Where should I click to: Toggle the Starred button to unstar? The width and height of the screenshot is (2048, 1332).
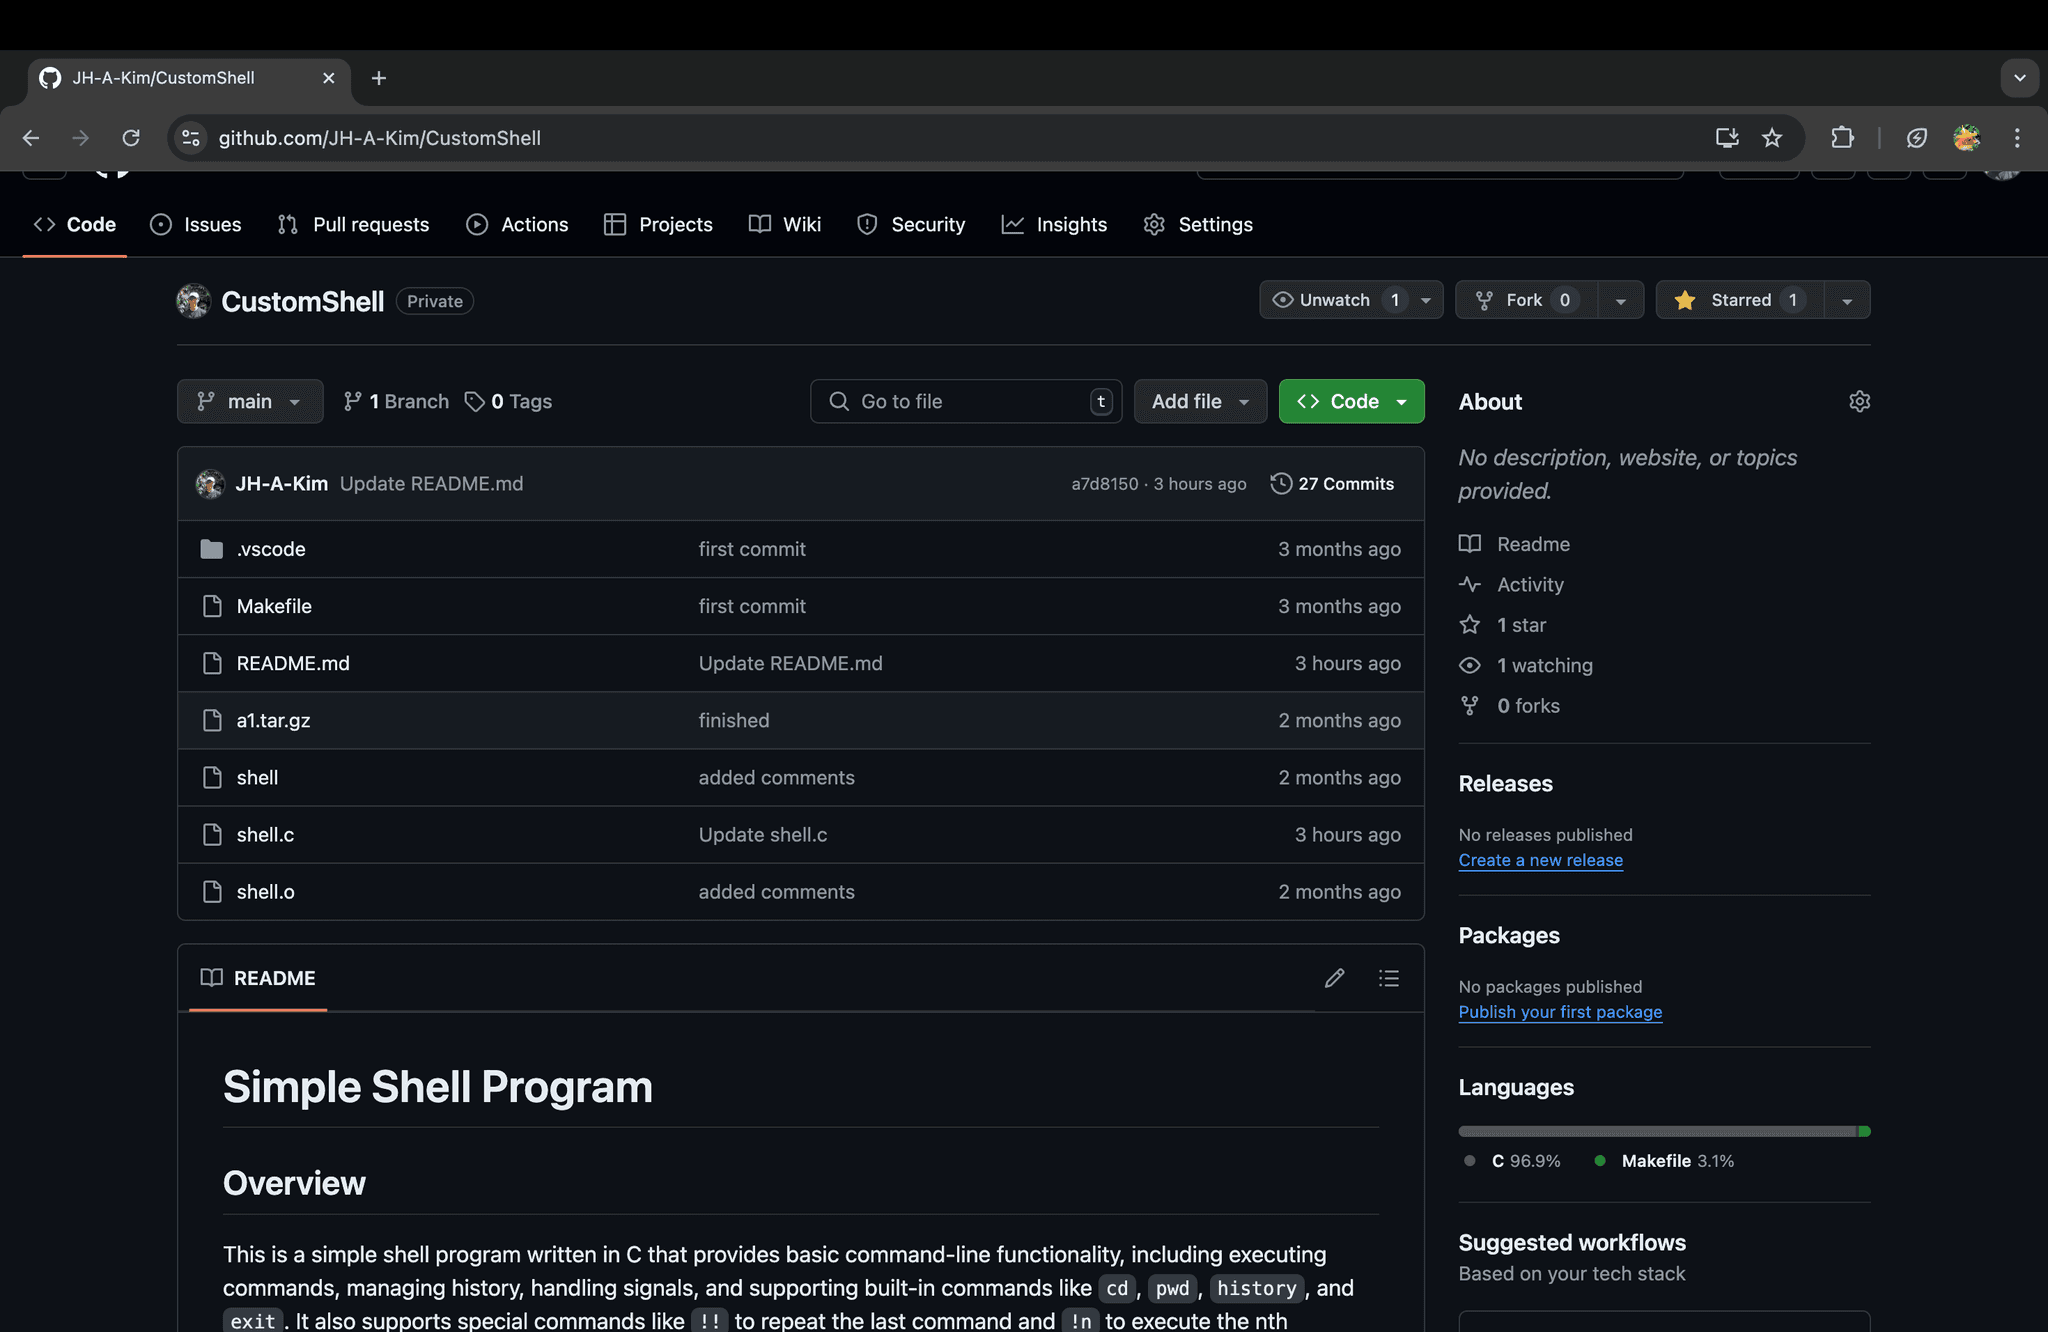coord(1739,300)
